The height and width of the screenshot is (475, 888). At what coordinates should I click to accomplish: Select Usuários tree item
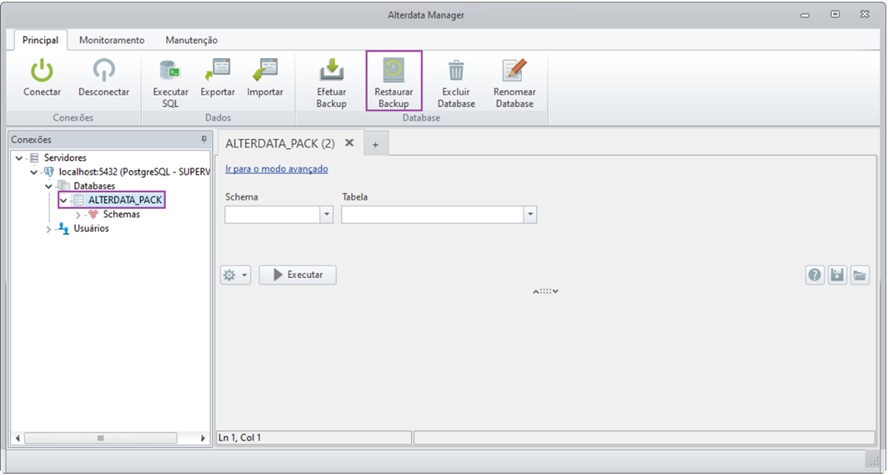pos(91,229)
